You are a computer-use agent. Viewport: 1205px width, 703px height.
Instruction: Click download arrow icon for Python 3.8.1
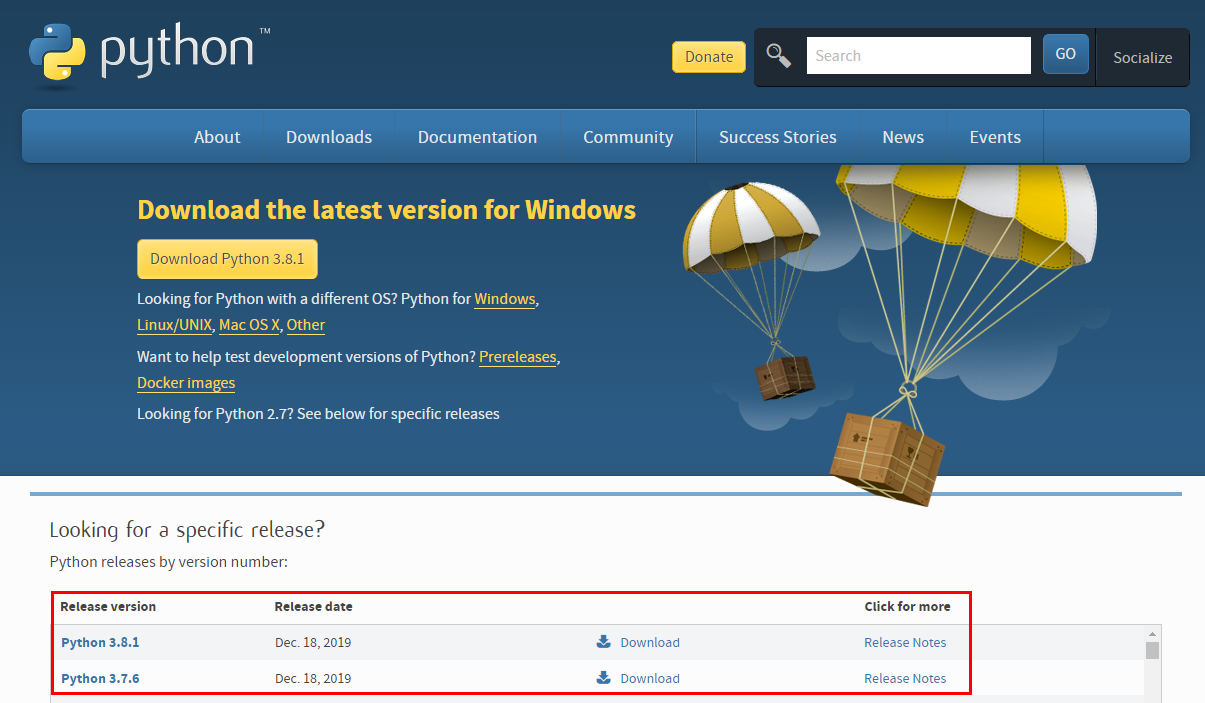[x=603, y=642]
